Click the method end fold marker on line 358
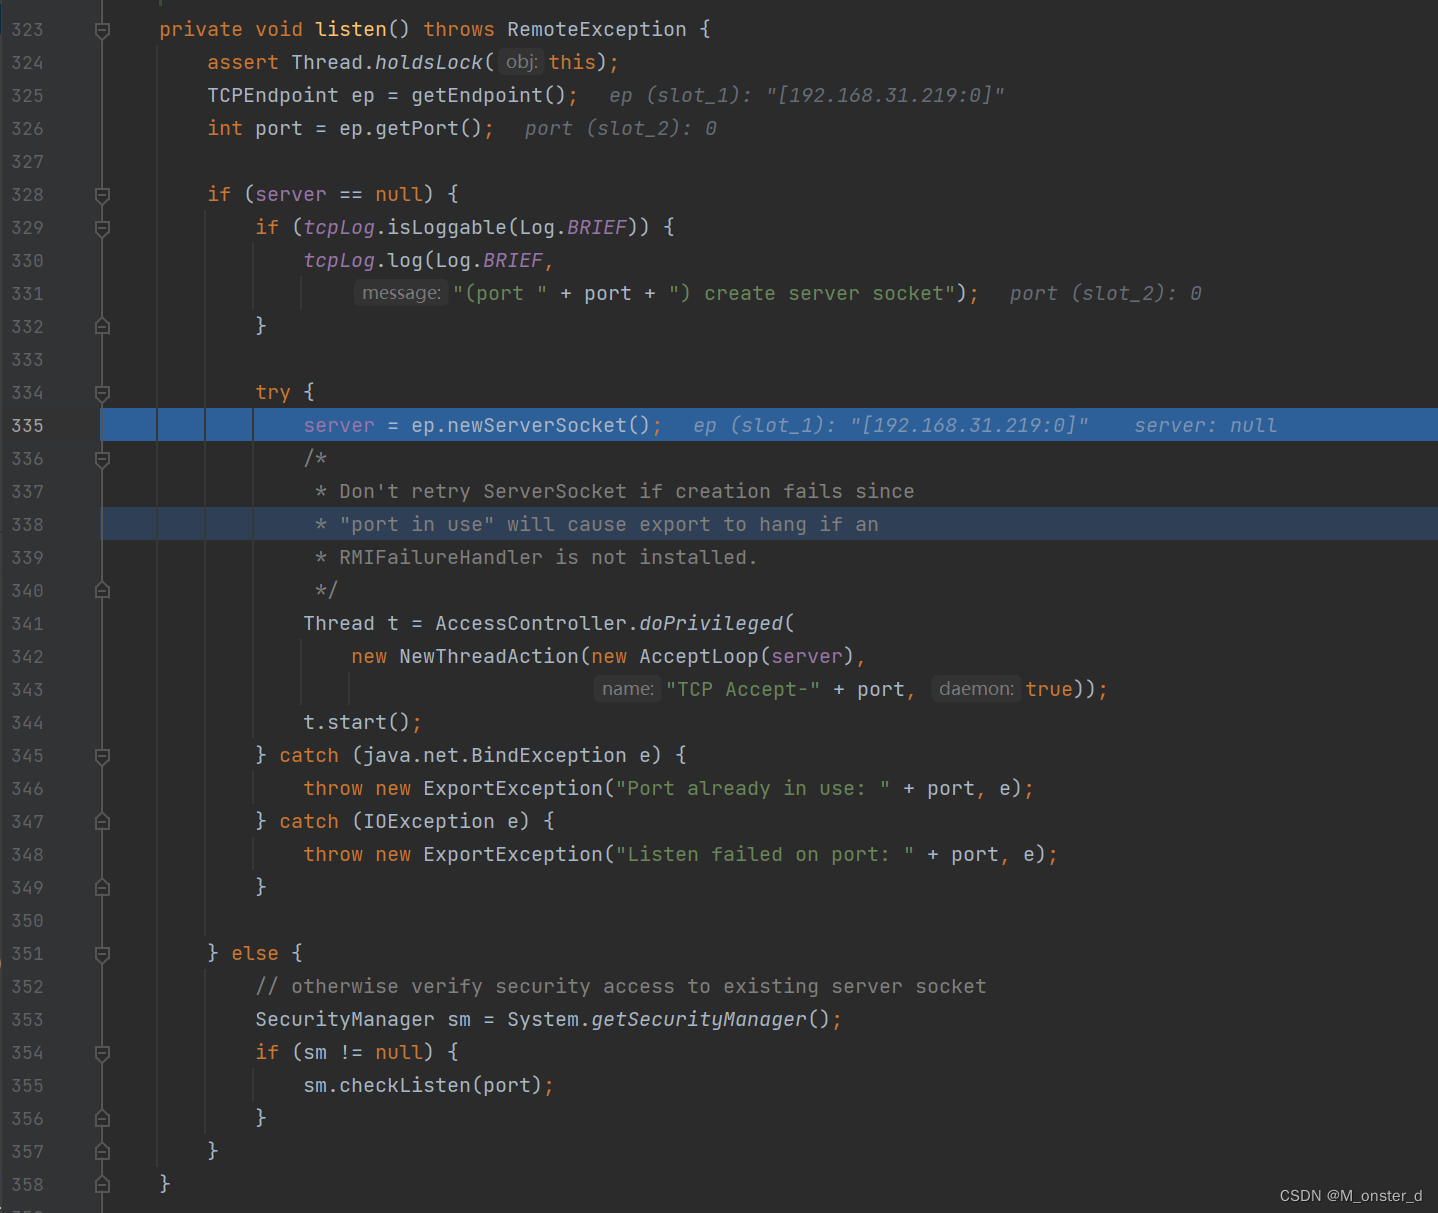Image resolution: width=1438 pixels, height=1213 pixels. tap(102, 1185)
